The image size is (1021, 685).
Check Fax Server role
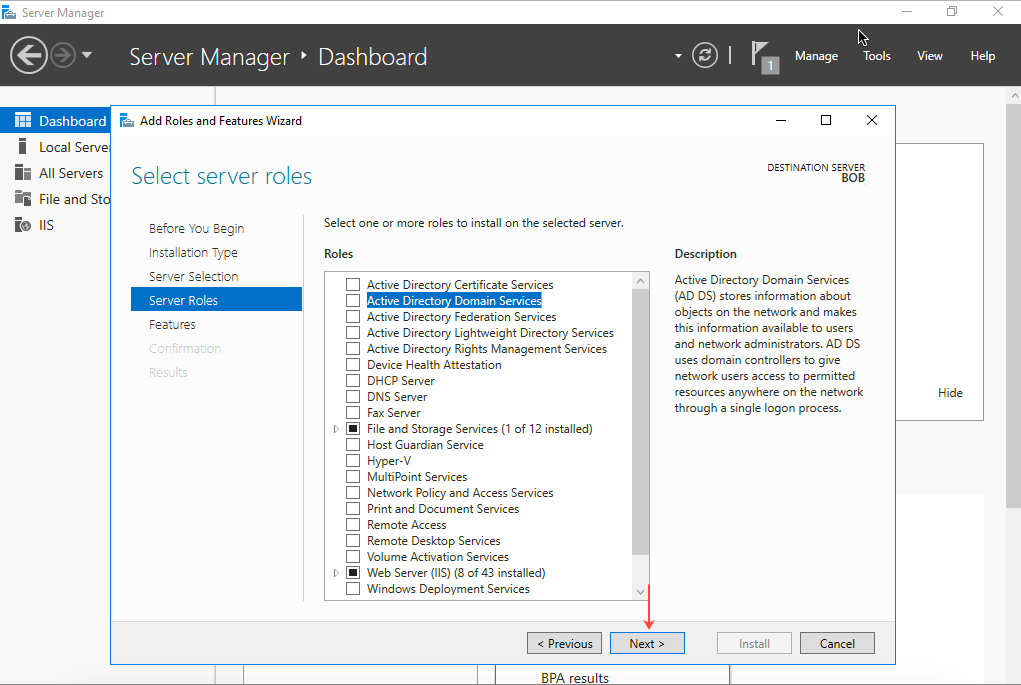pyautogui.click(x=353, y=413)
